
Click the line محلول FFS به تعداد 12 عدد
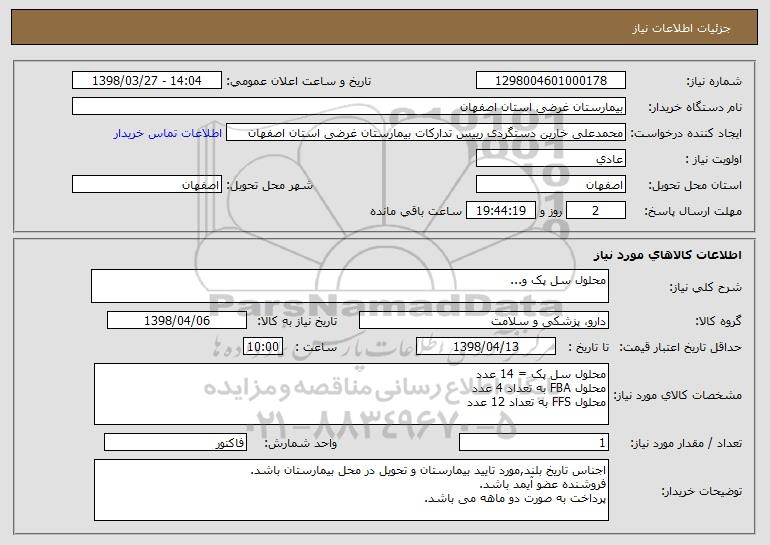tap(536, 402)
